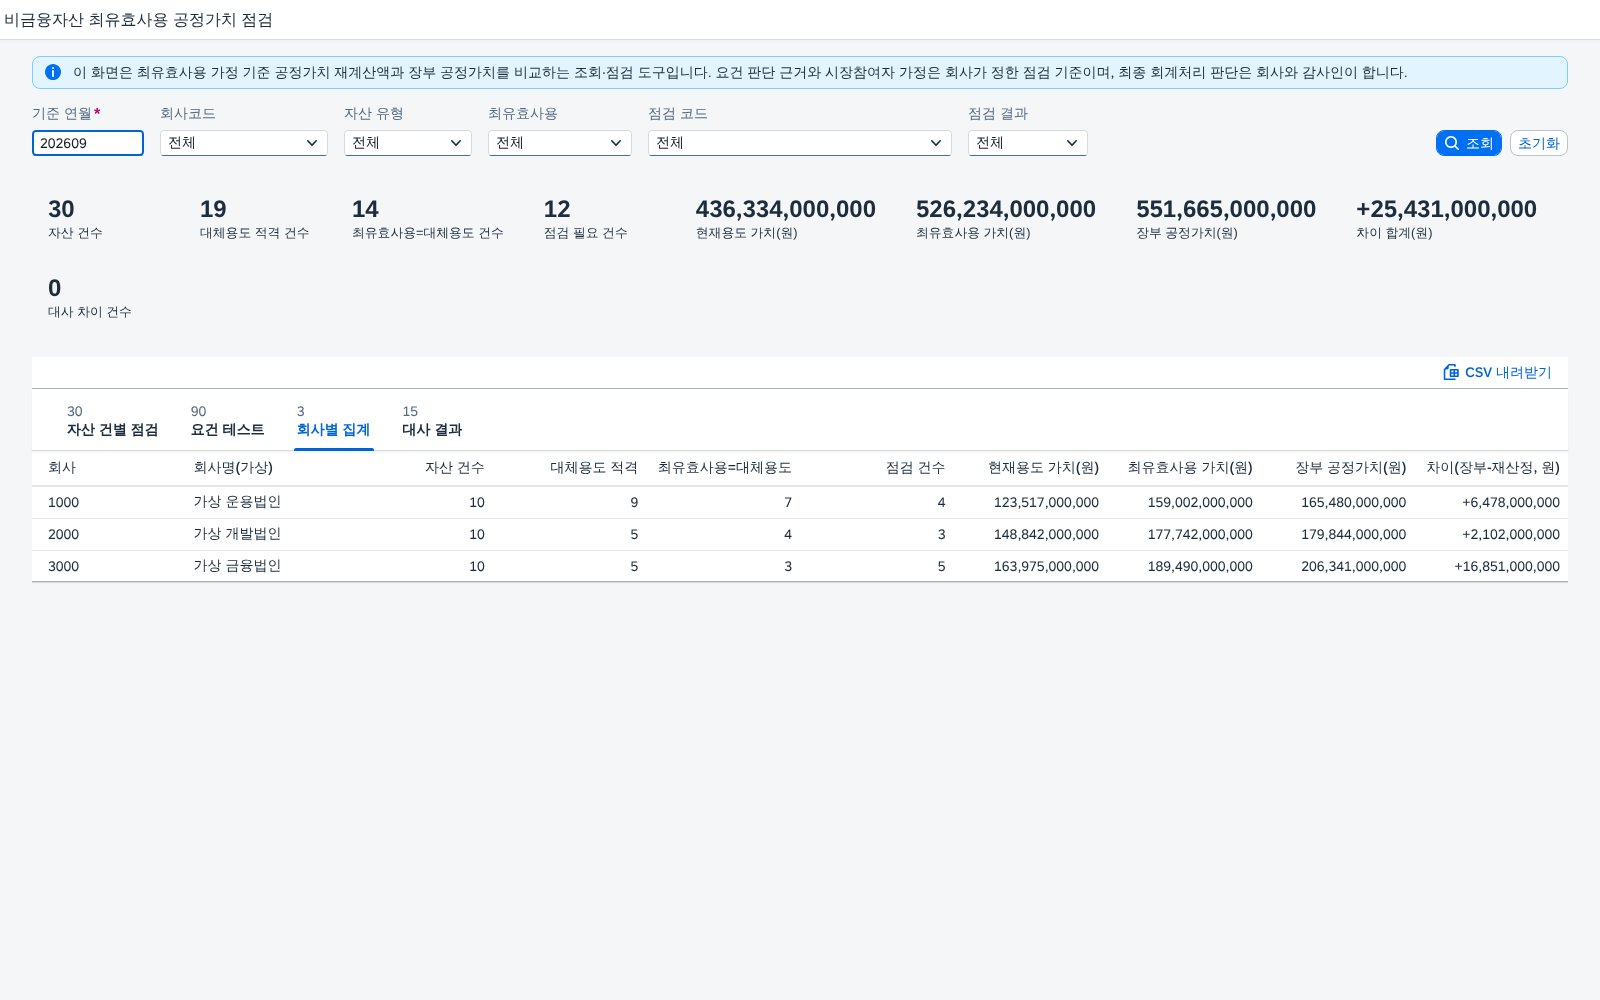Click the 148,842,000,000 current-use value
Screen dimensions: 1600x1000
(x=1046, y=534)
